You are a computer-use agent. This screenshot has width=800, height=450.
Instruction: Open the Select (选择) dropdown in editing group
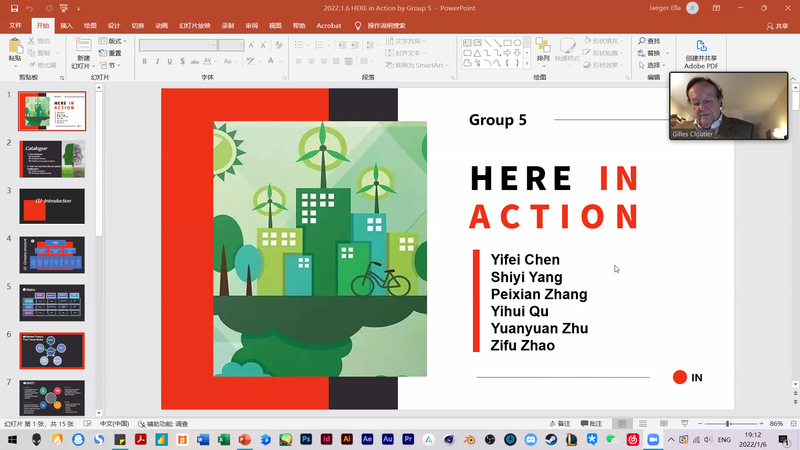[653, 65]
